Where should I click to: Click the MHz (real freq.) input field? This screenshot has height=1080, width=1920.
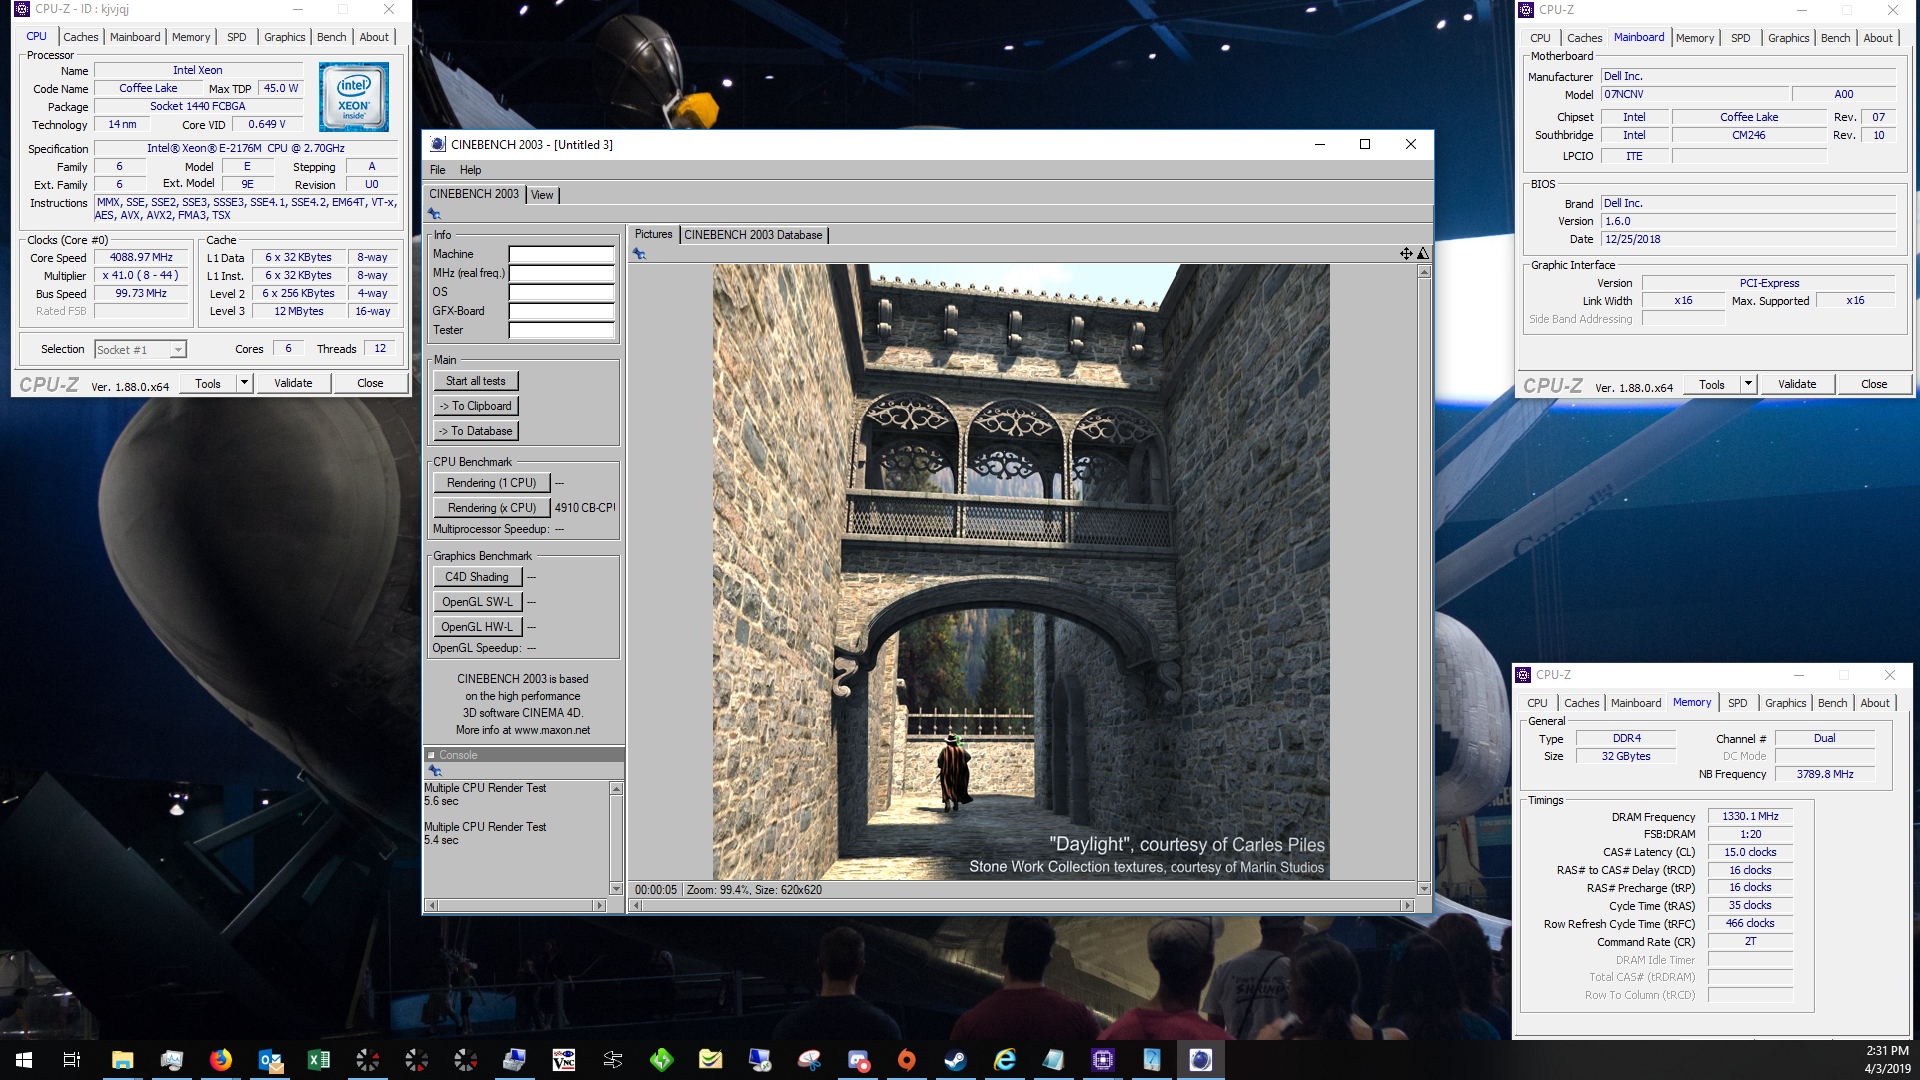click(562, 273)
